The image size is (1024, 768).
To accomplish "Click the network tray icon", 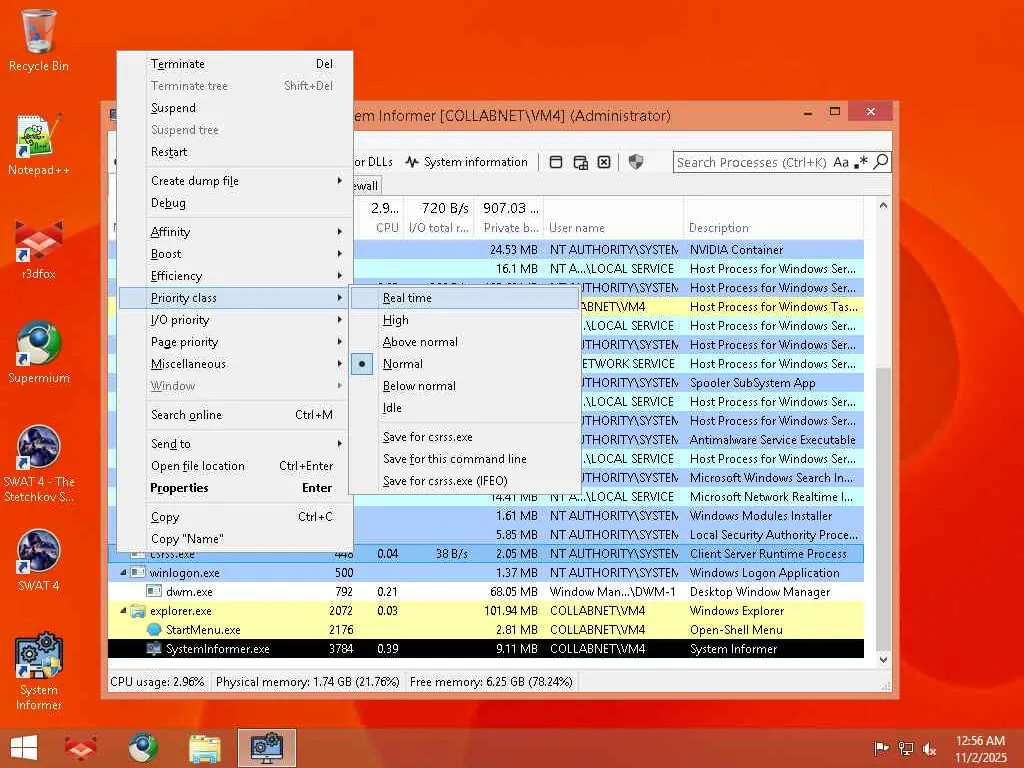I will coord(905,748).
